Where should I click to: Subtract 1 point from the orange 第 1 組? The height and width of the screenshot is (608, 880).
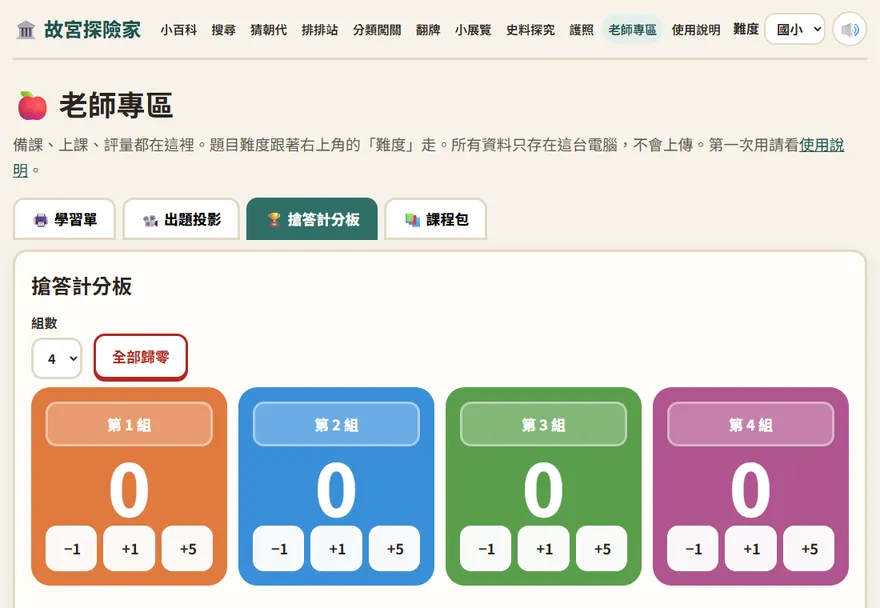71,548
